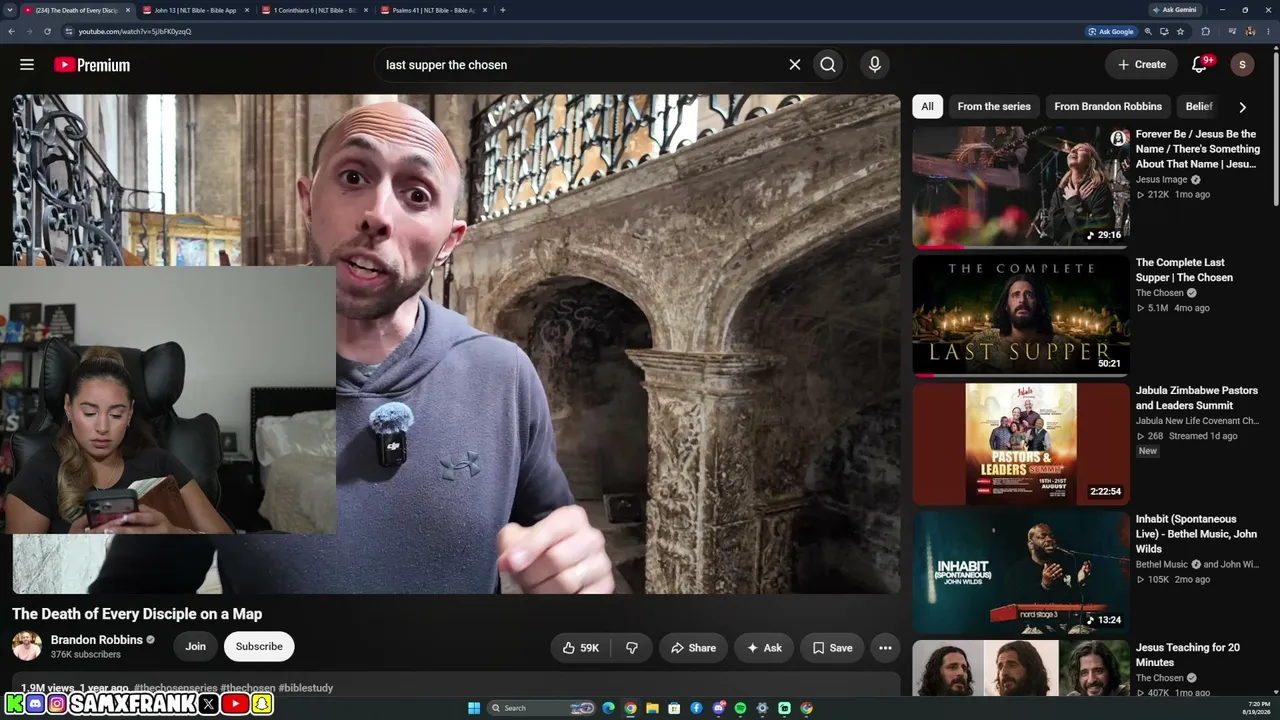This screenshot has height=720, width=1280.
Task: Open Spotify from the taskbar
Action: point(740,708)
